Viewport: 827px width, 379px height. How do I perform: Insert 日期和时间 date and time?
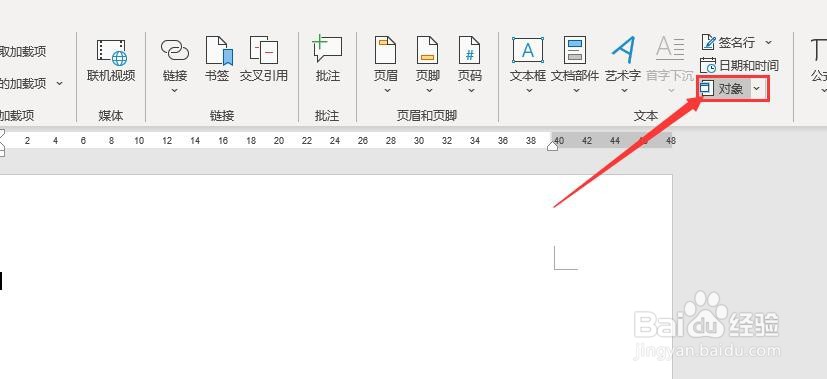739,65
